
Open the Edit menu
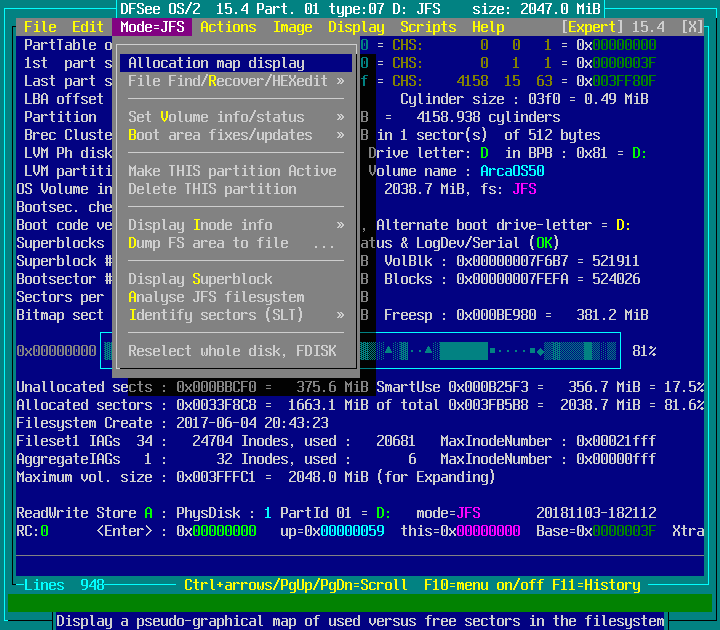[88, 27]
